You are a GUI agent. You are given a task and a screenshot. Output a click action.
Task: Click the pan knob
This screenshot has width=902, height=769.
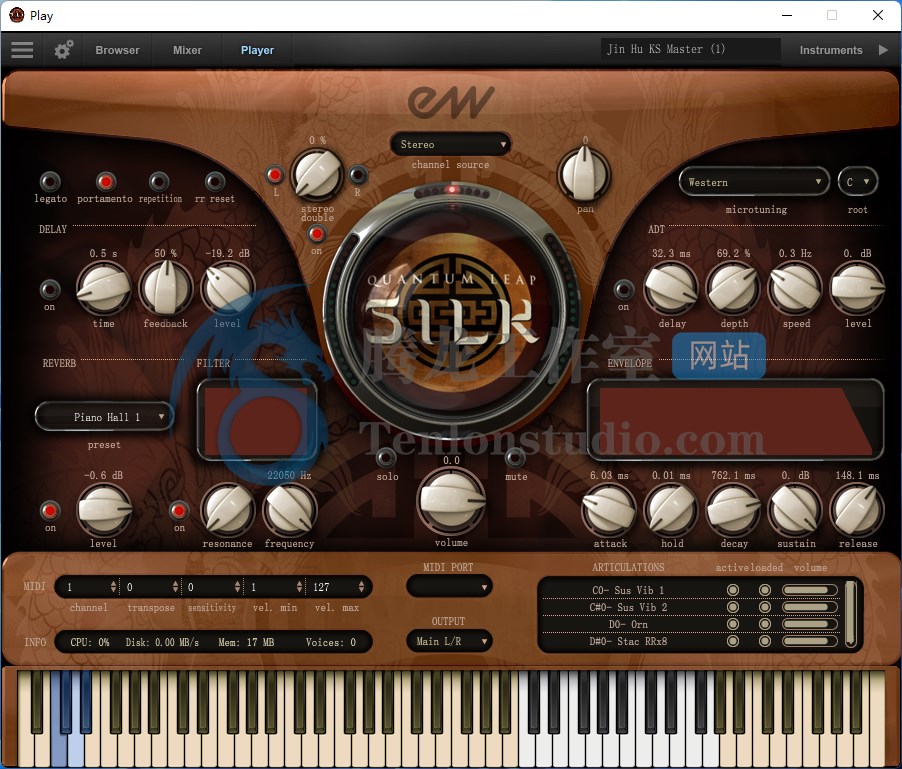coord(584,174)
